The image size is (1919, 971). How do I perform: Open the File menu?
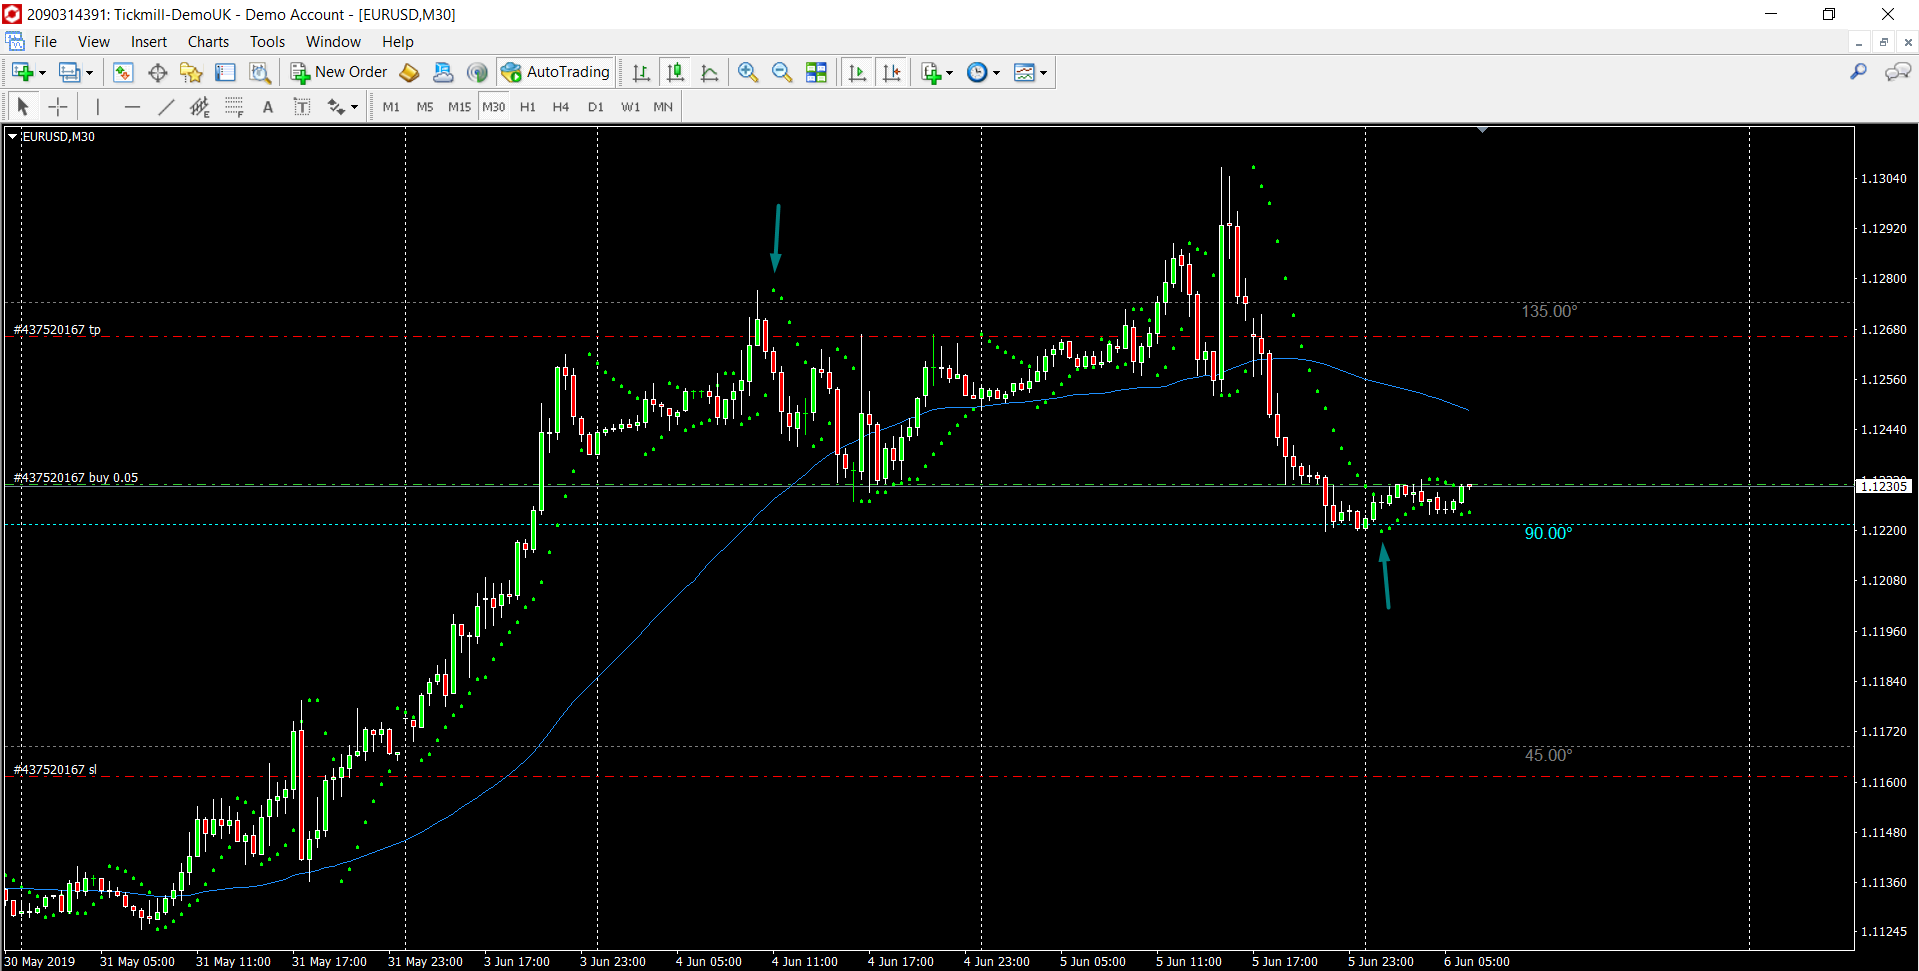tap(45, 42)
